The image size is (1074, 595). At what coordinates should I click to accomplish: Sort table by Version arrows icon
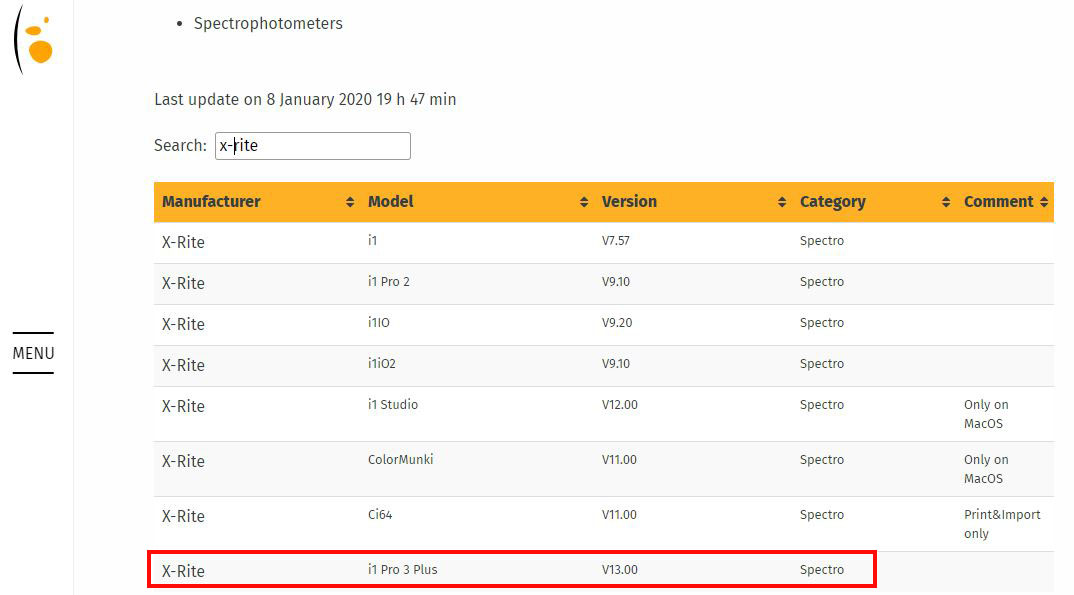782,202
